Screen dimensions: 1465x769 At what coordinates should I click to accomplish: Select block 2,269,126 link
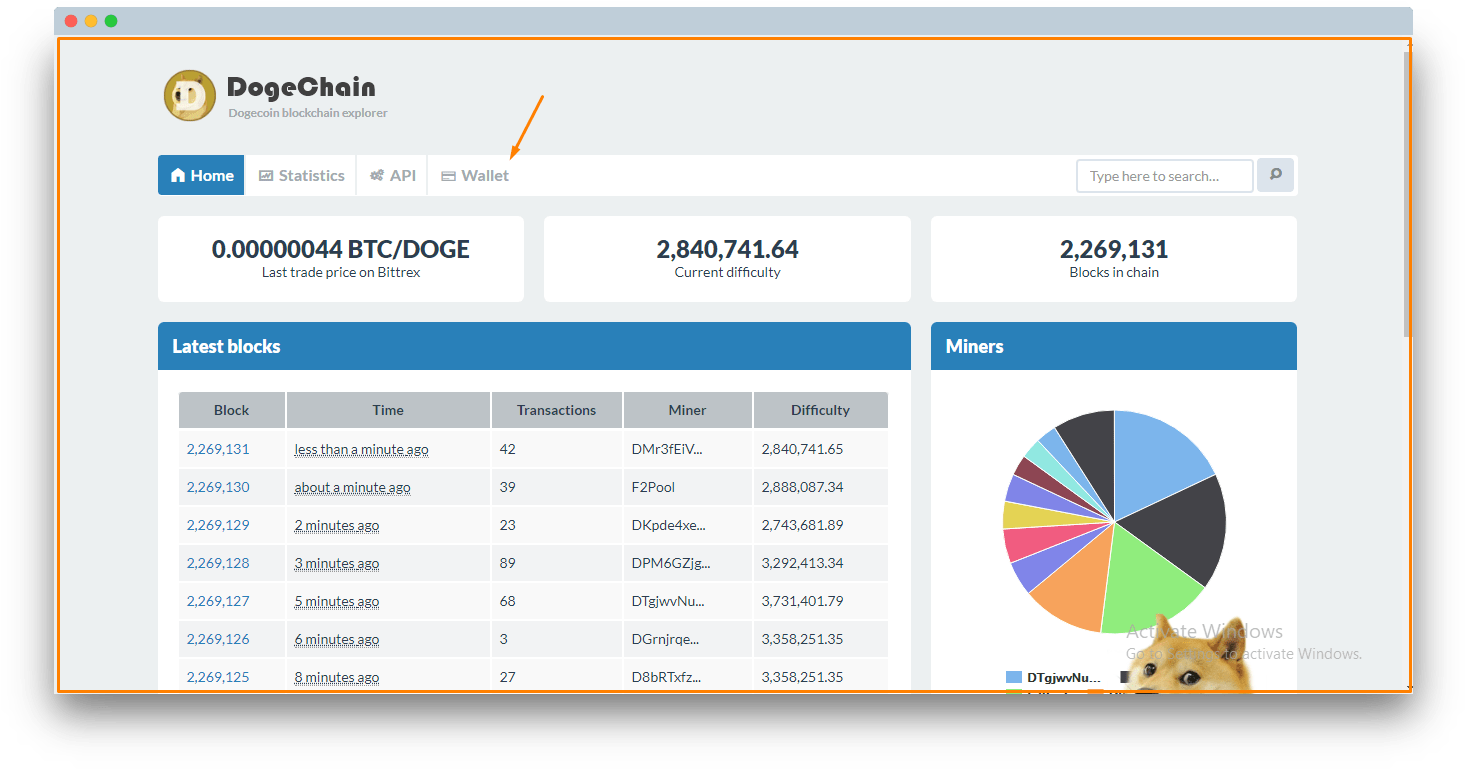point(218,639)
